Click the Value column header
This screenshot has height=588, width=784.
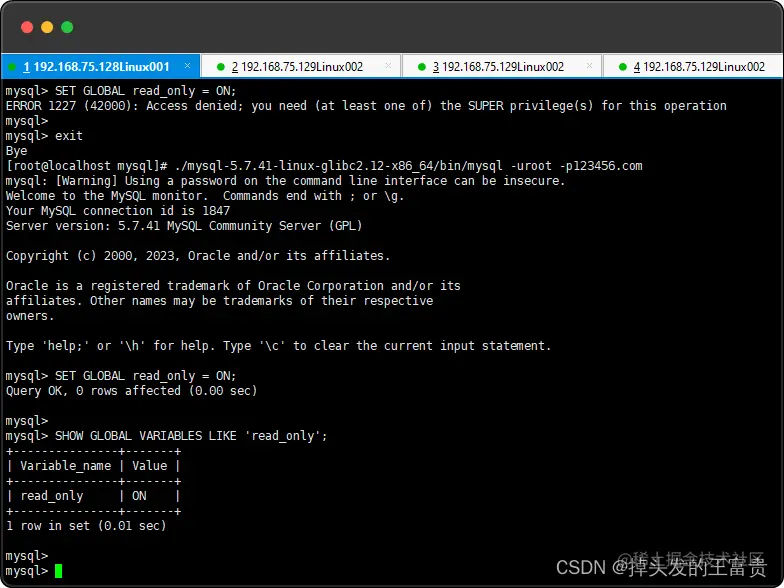point(150,466)
